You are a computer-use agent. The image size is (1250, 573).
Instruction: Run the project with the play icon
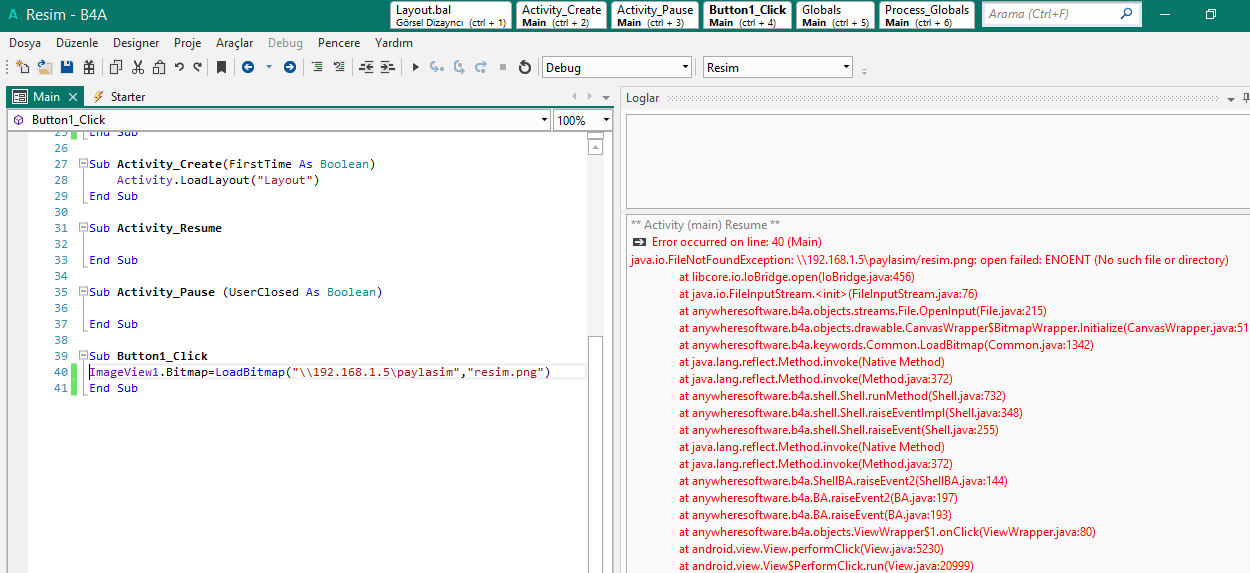416,67
